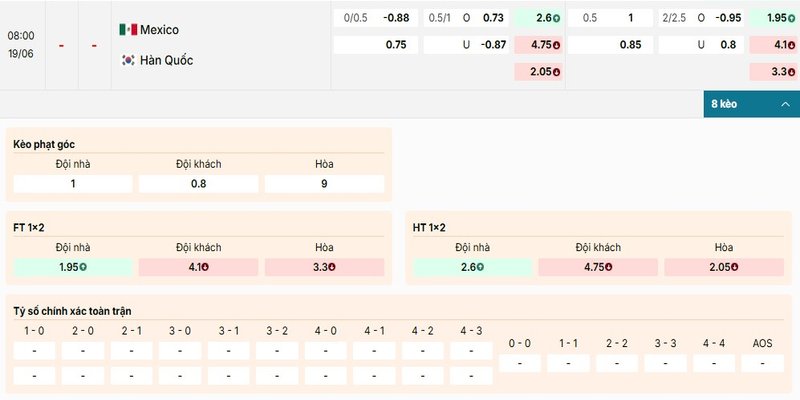Screen dimensions: 800x400
Task: Pick HT 1×2 Đội khách odds 4.75
Action: click(598, 267)
